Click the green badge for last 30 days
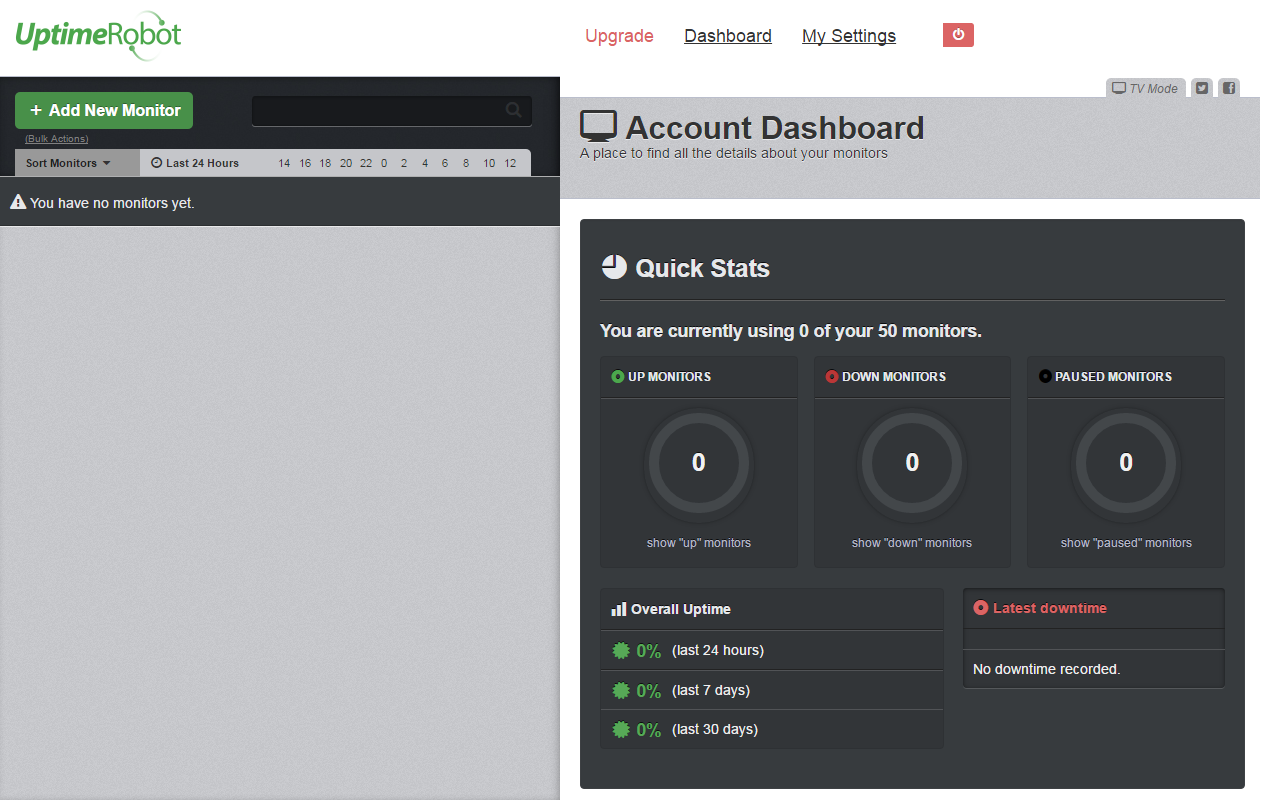The height and width of the screenshot is (800, 1280). [x=621, y=729]
